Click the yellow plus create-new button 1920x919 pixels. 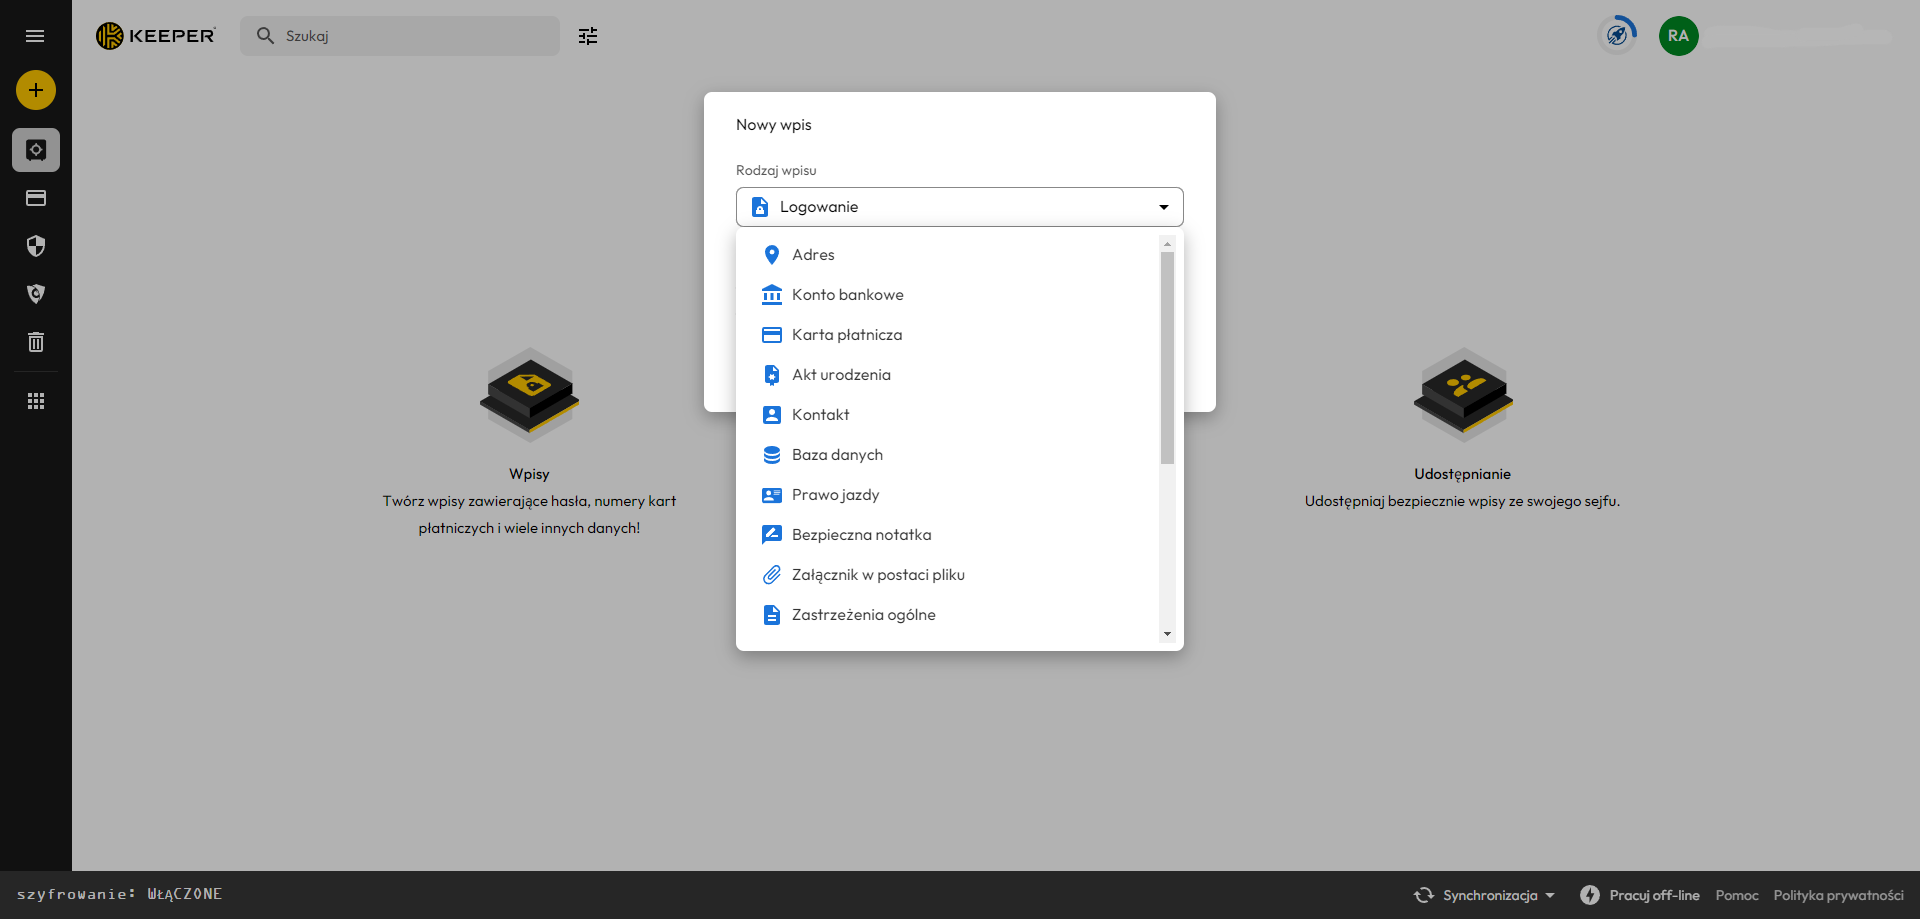coord(36,90)
